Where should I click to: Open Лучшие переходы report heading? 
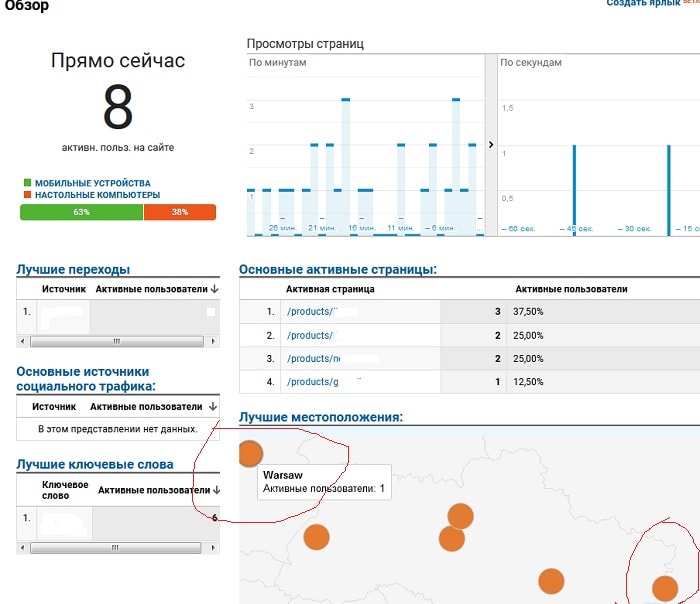point(73,269)
